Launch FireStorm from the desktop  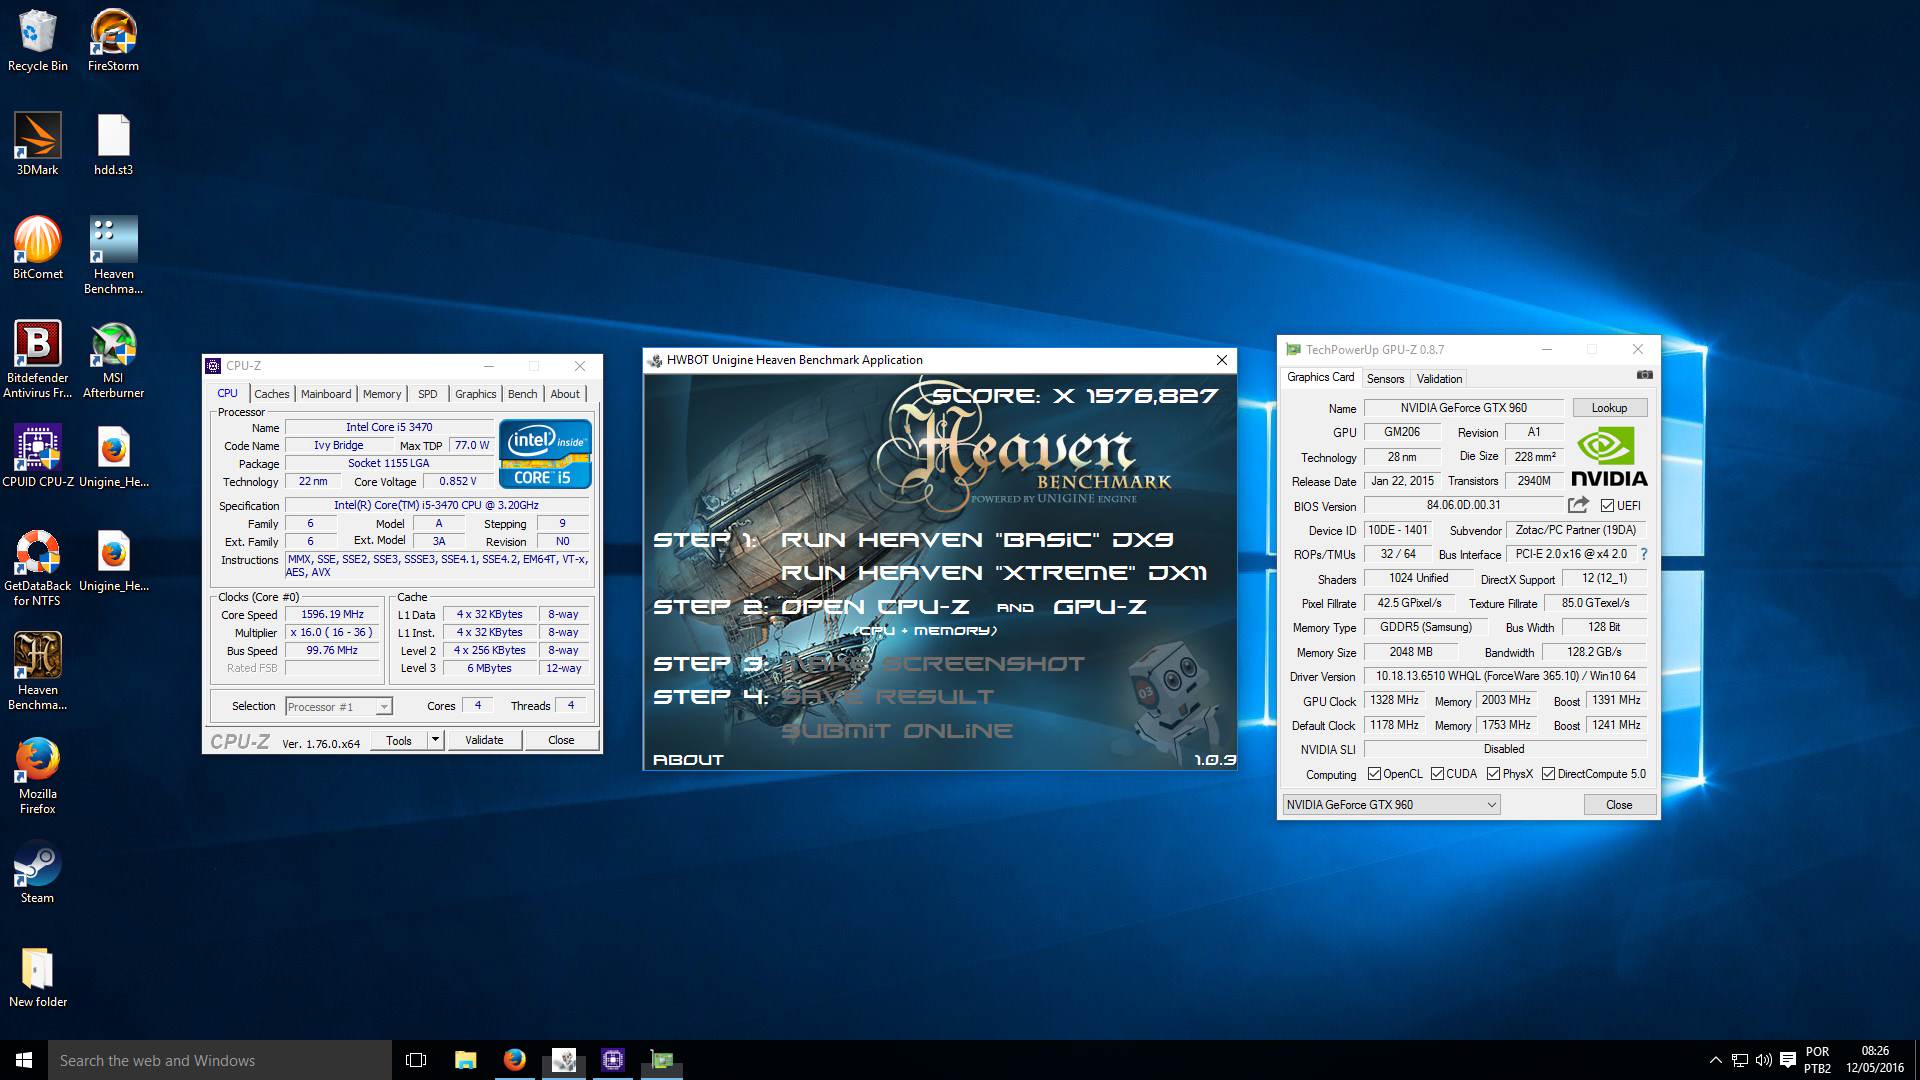tap(113, 41)
